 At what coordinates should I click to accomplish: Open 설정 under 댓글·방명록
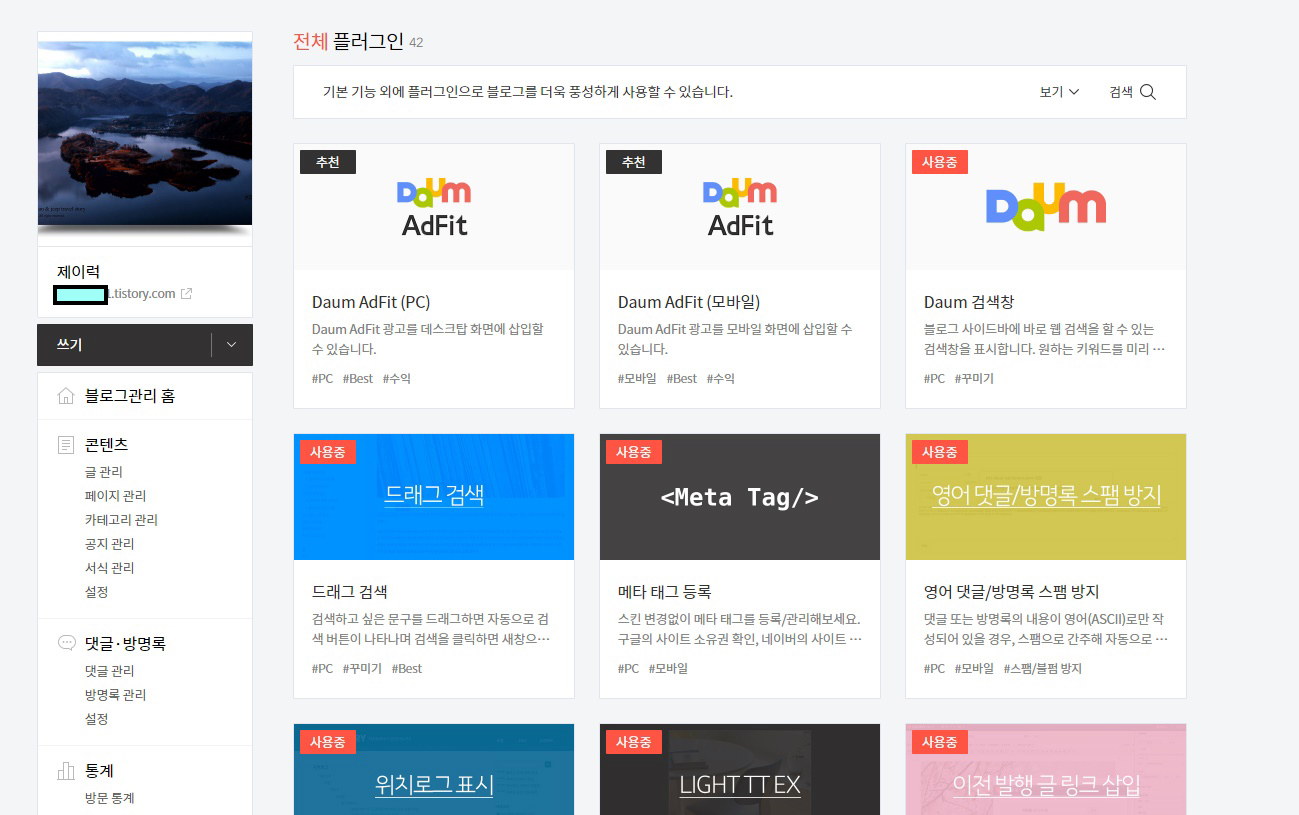click(96, 719)
